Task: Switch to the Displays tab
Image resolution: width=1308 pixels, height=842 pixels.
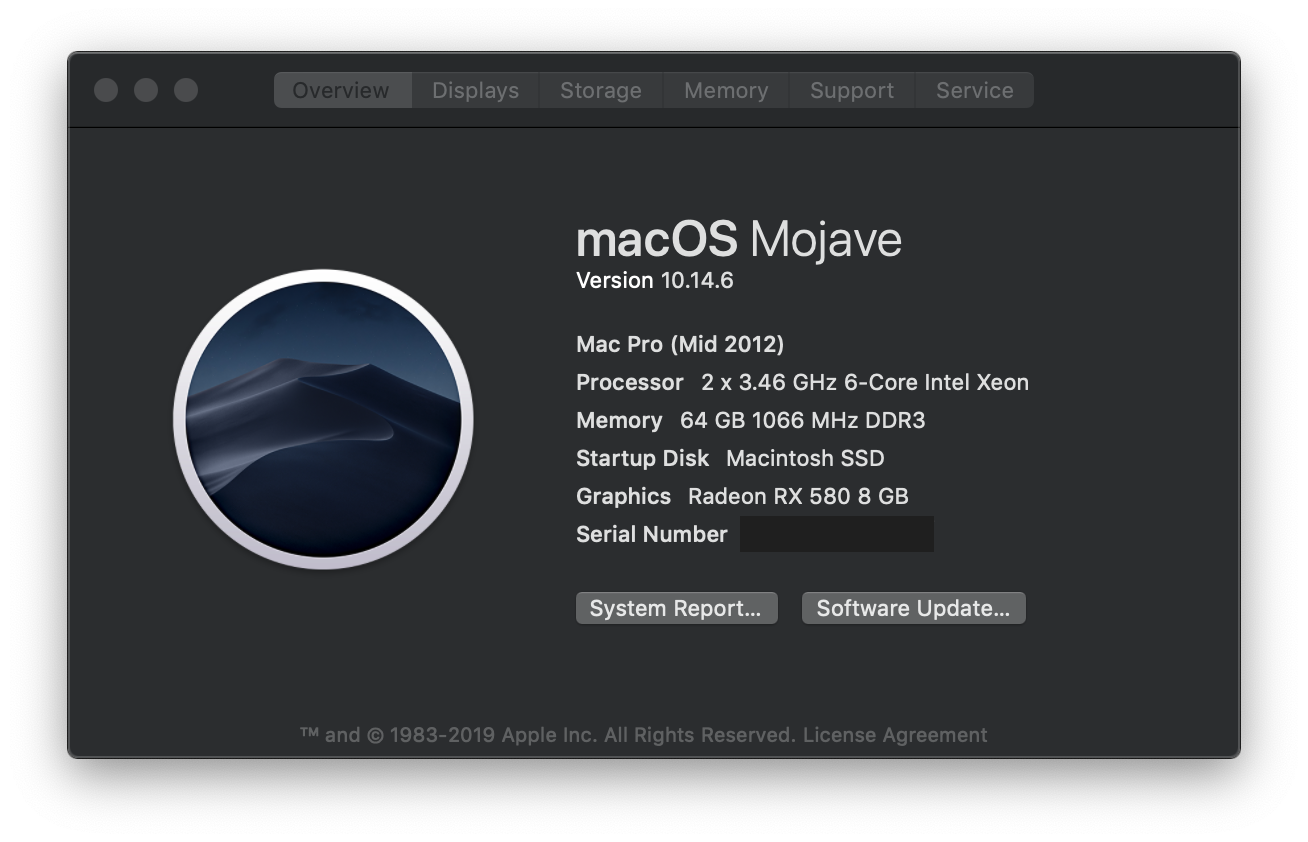Action: coord(475,90)
